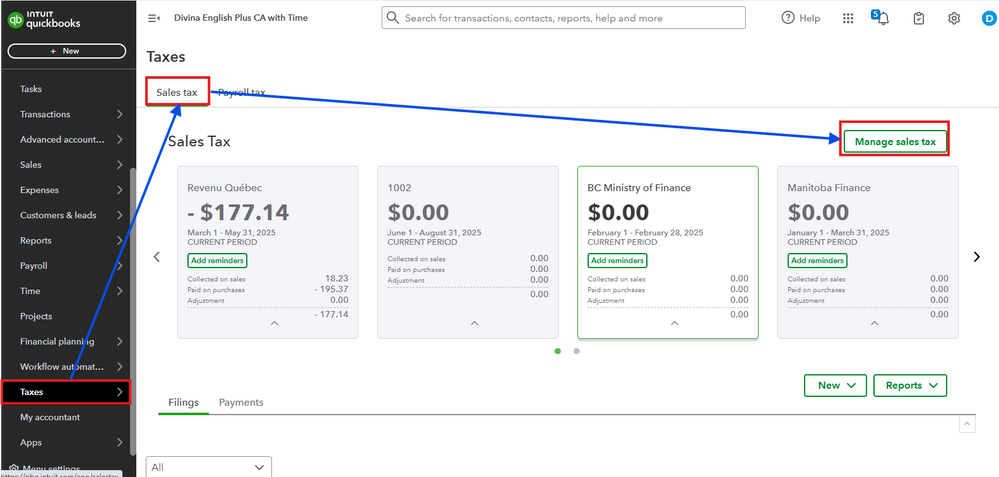
Task: Collapse the left navigation menu icon
Action: click(154, 18)
